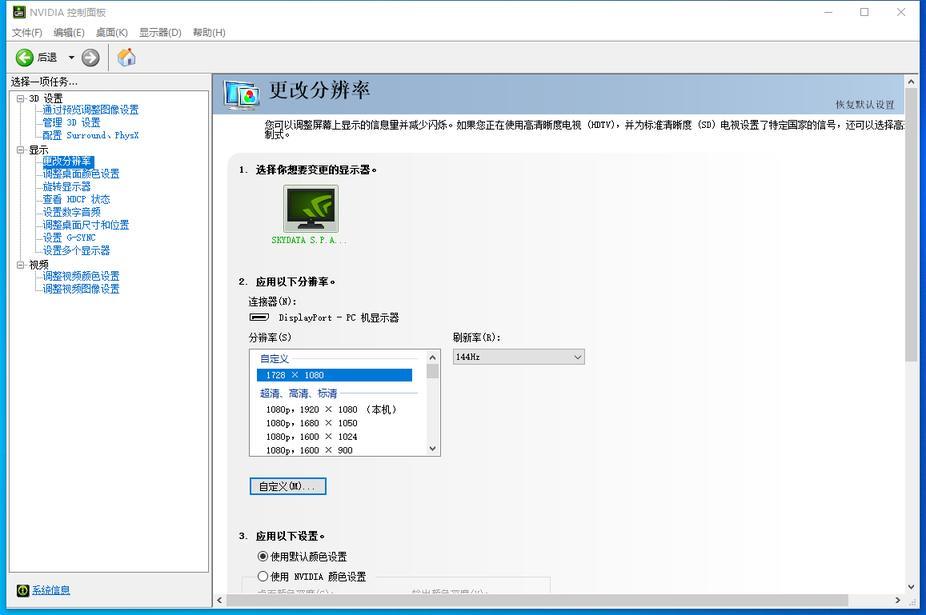Collapse the 显示 tree node
This screenshot has width=926, height=615.
(21, 150)
